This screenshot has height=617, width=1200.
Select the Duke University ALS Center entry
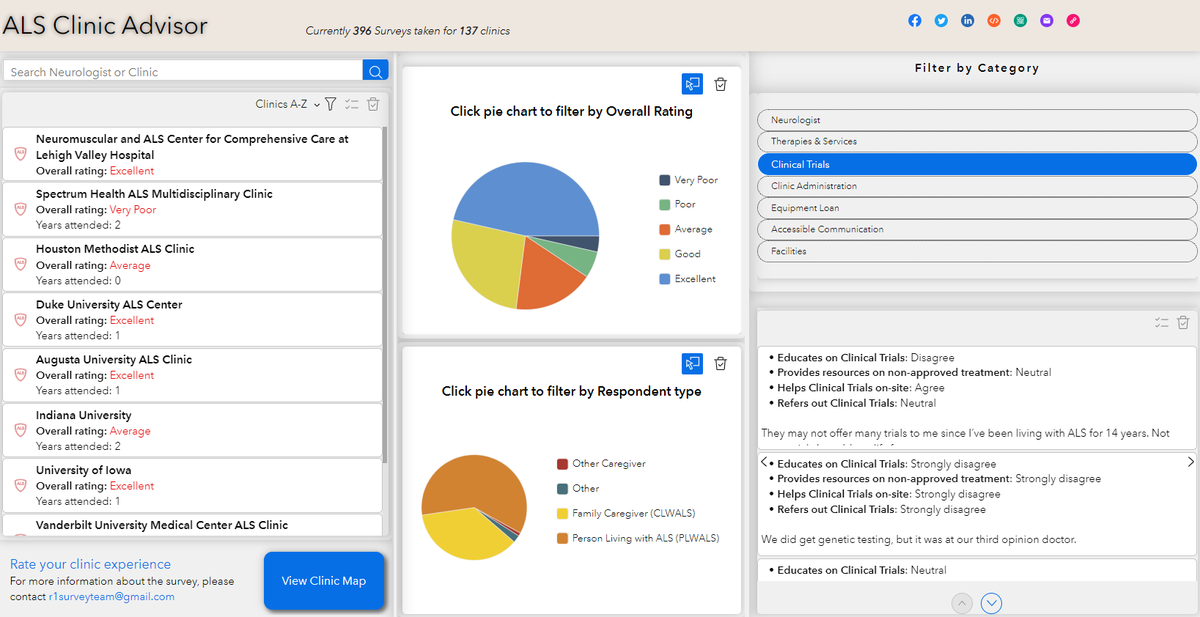192,320
